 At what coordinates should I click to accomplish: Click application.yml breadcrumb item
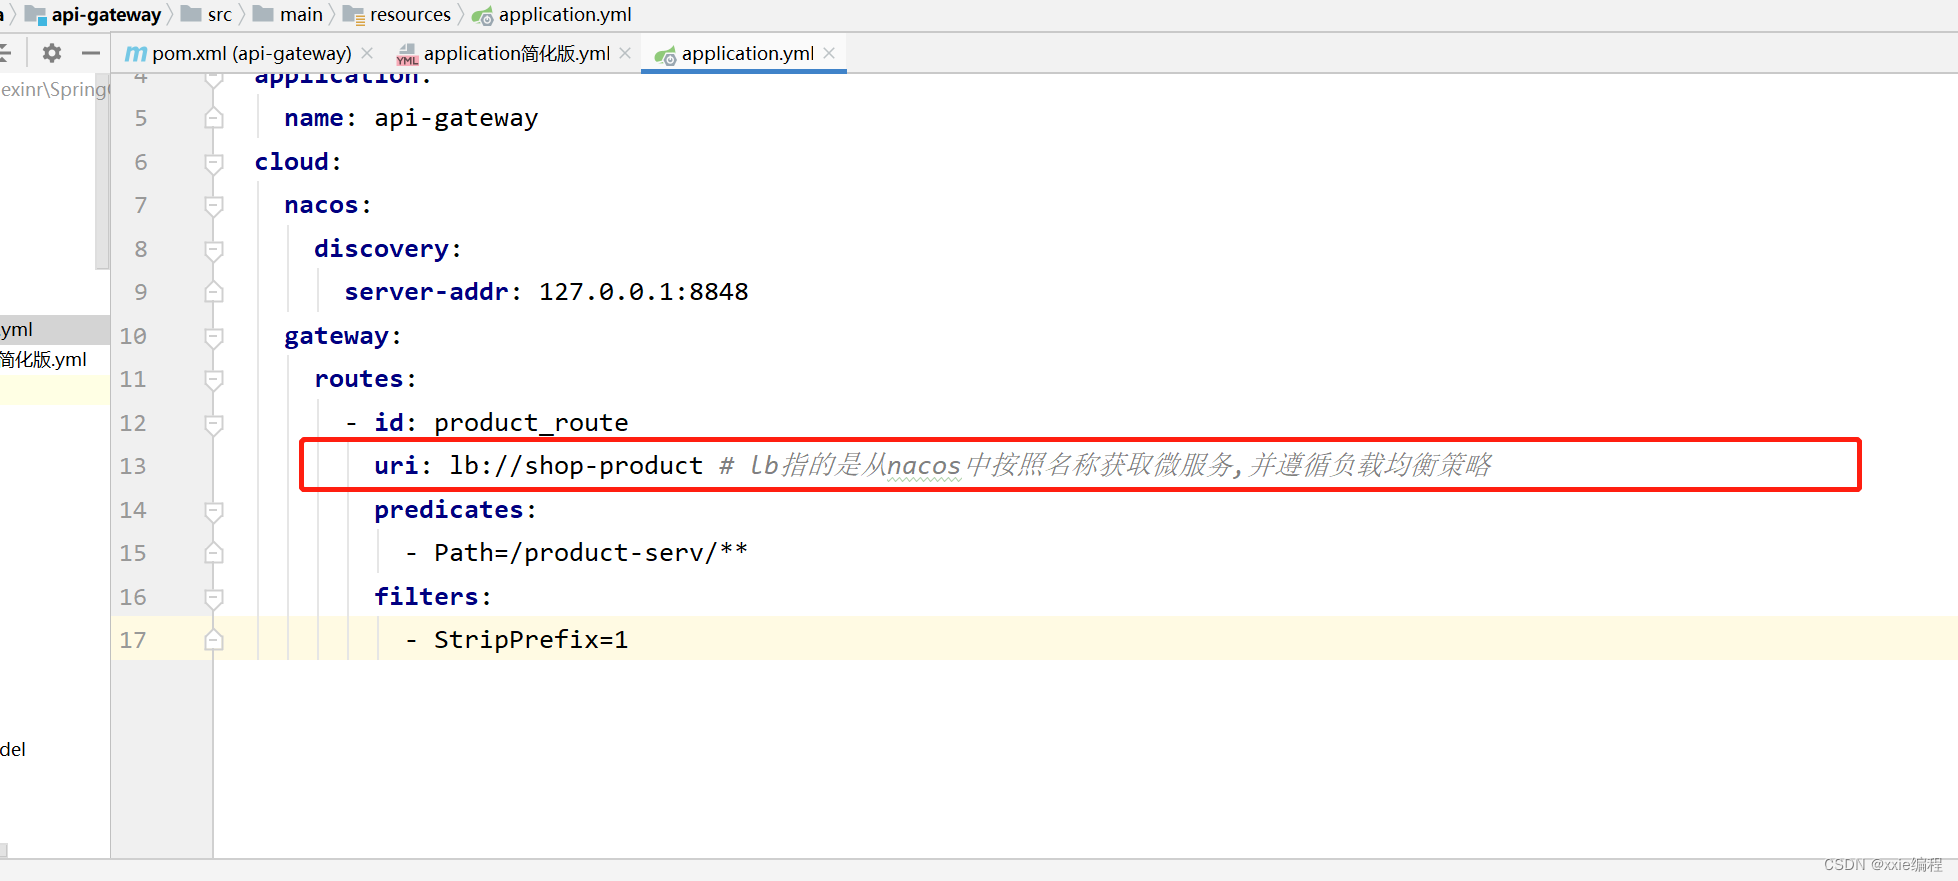pyautogui.click(x=552, y=14)
